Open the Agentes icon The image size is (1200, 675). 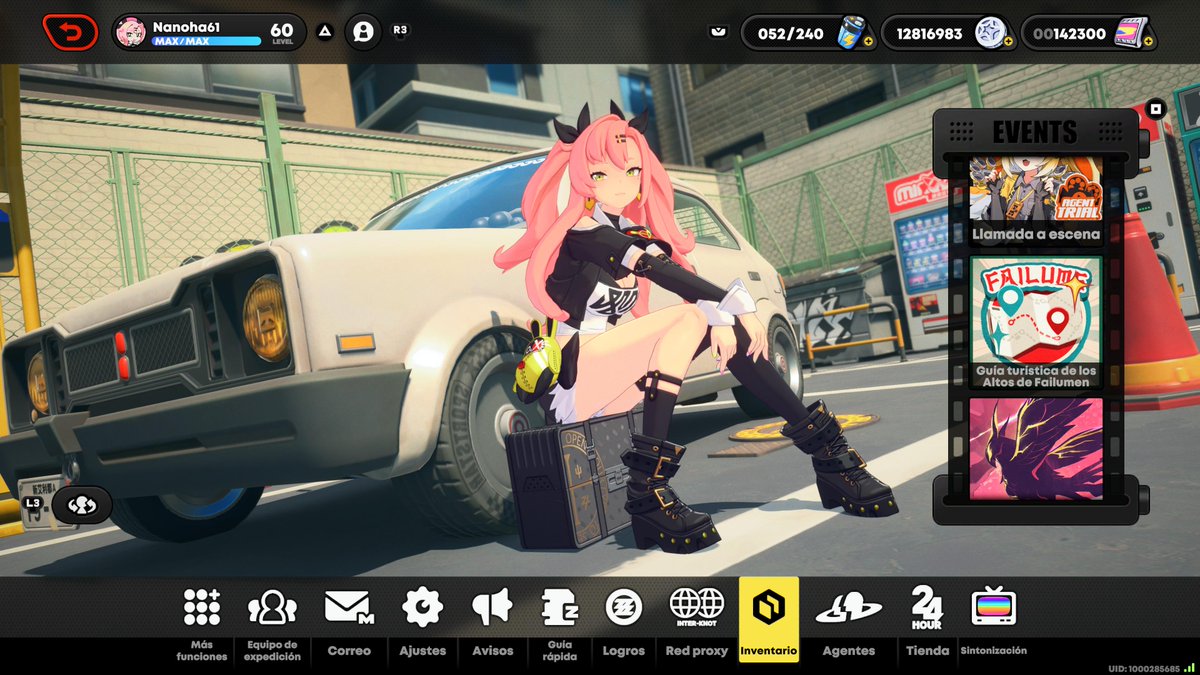coord(849,607)
